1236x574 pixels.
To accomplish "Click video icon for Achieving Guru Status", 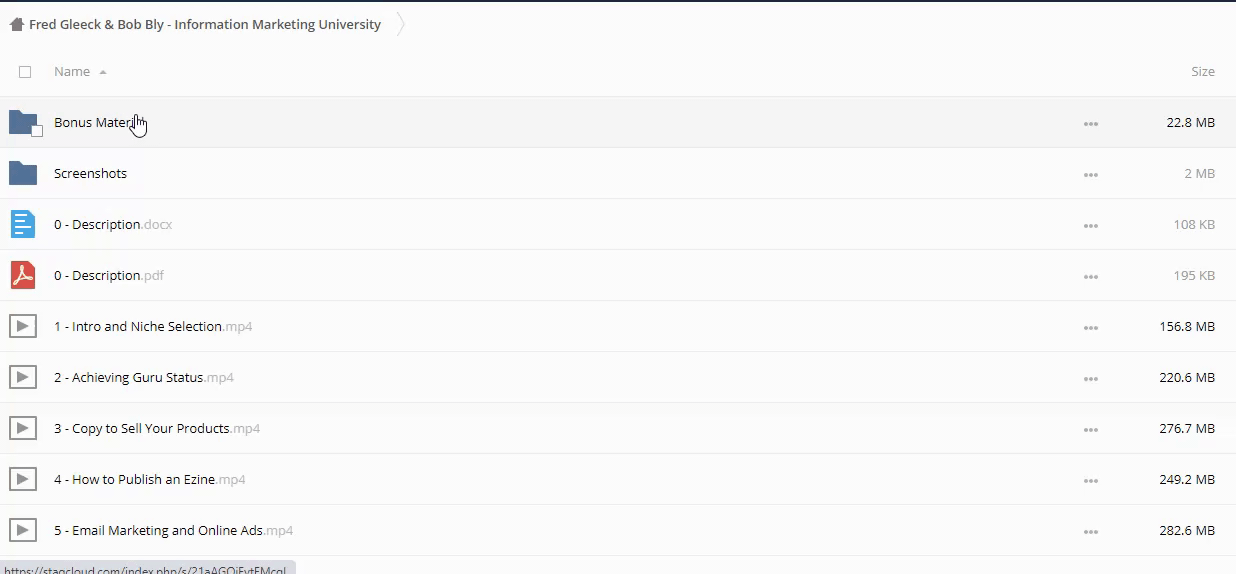I will (23, 377).
